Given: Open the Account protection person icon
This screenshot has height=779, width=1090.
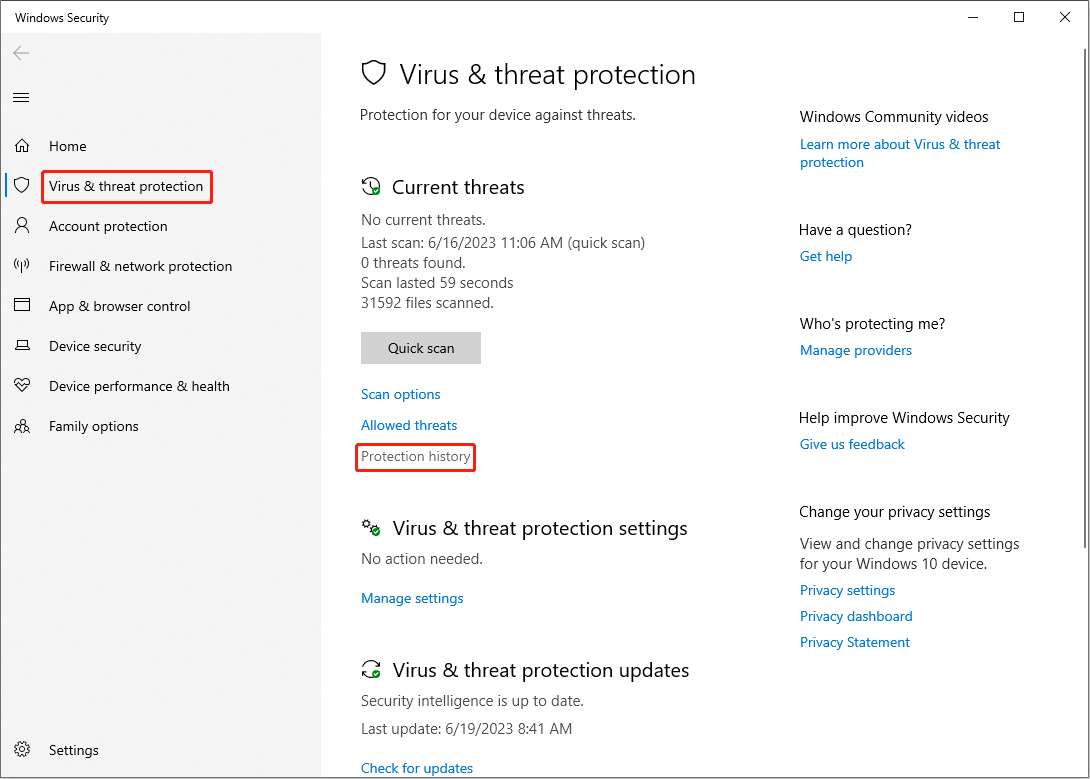Looking at the screenshot, I should (x=22, y=225).
